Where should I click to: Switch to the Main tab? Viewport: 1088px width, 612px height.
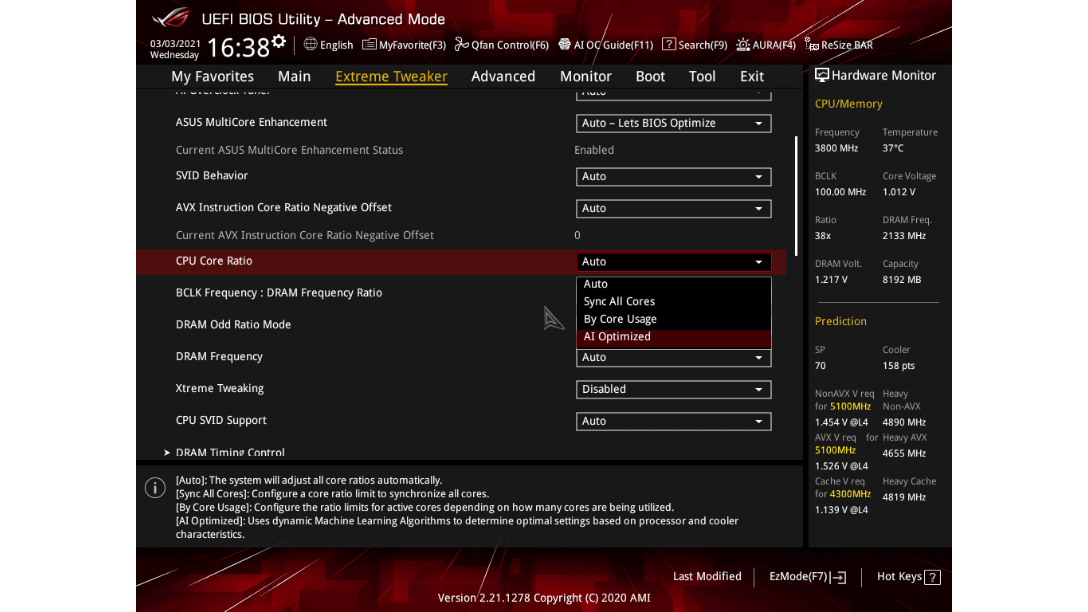294,76
